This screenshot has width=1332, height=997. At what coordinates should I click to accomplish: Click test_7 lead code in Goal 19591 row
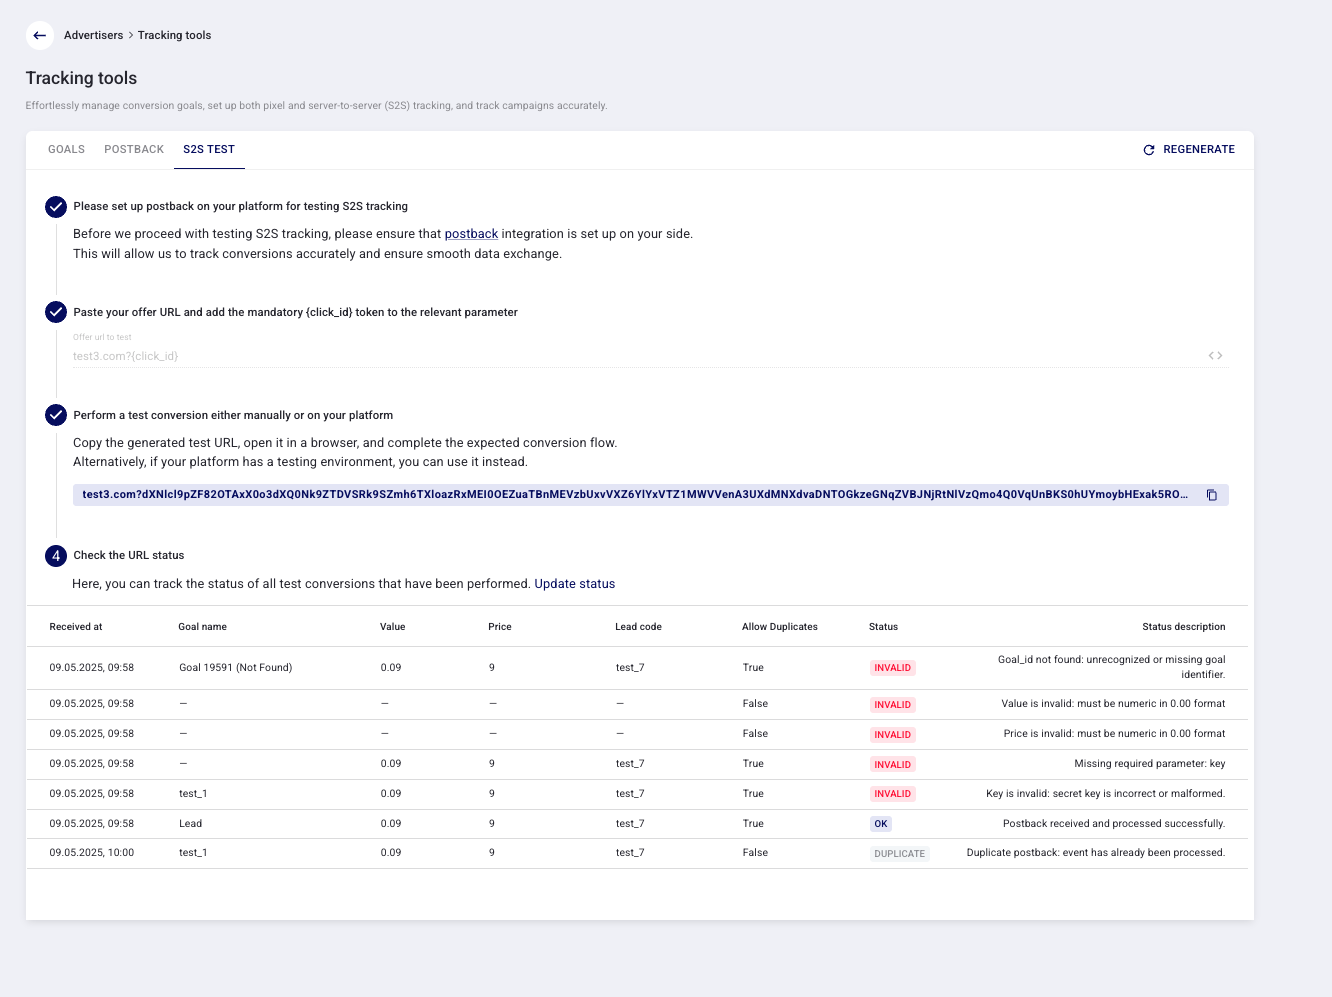pos(630,668)
